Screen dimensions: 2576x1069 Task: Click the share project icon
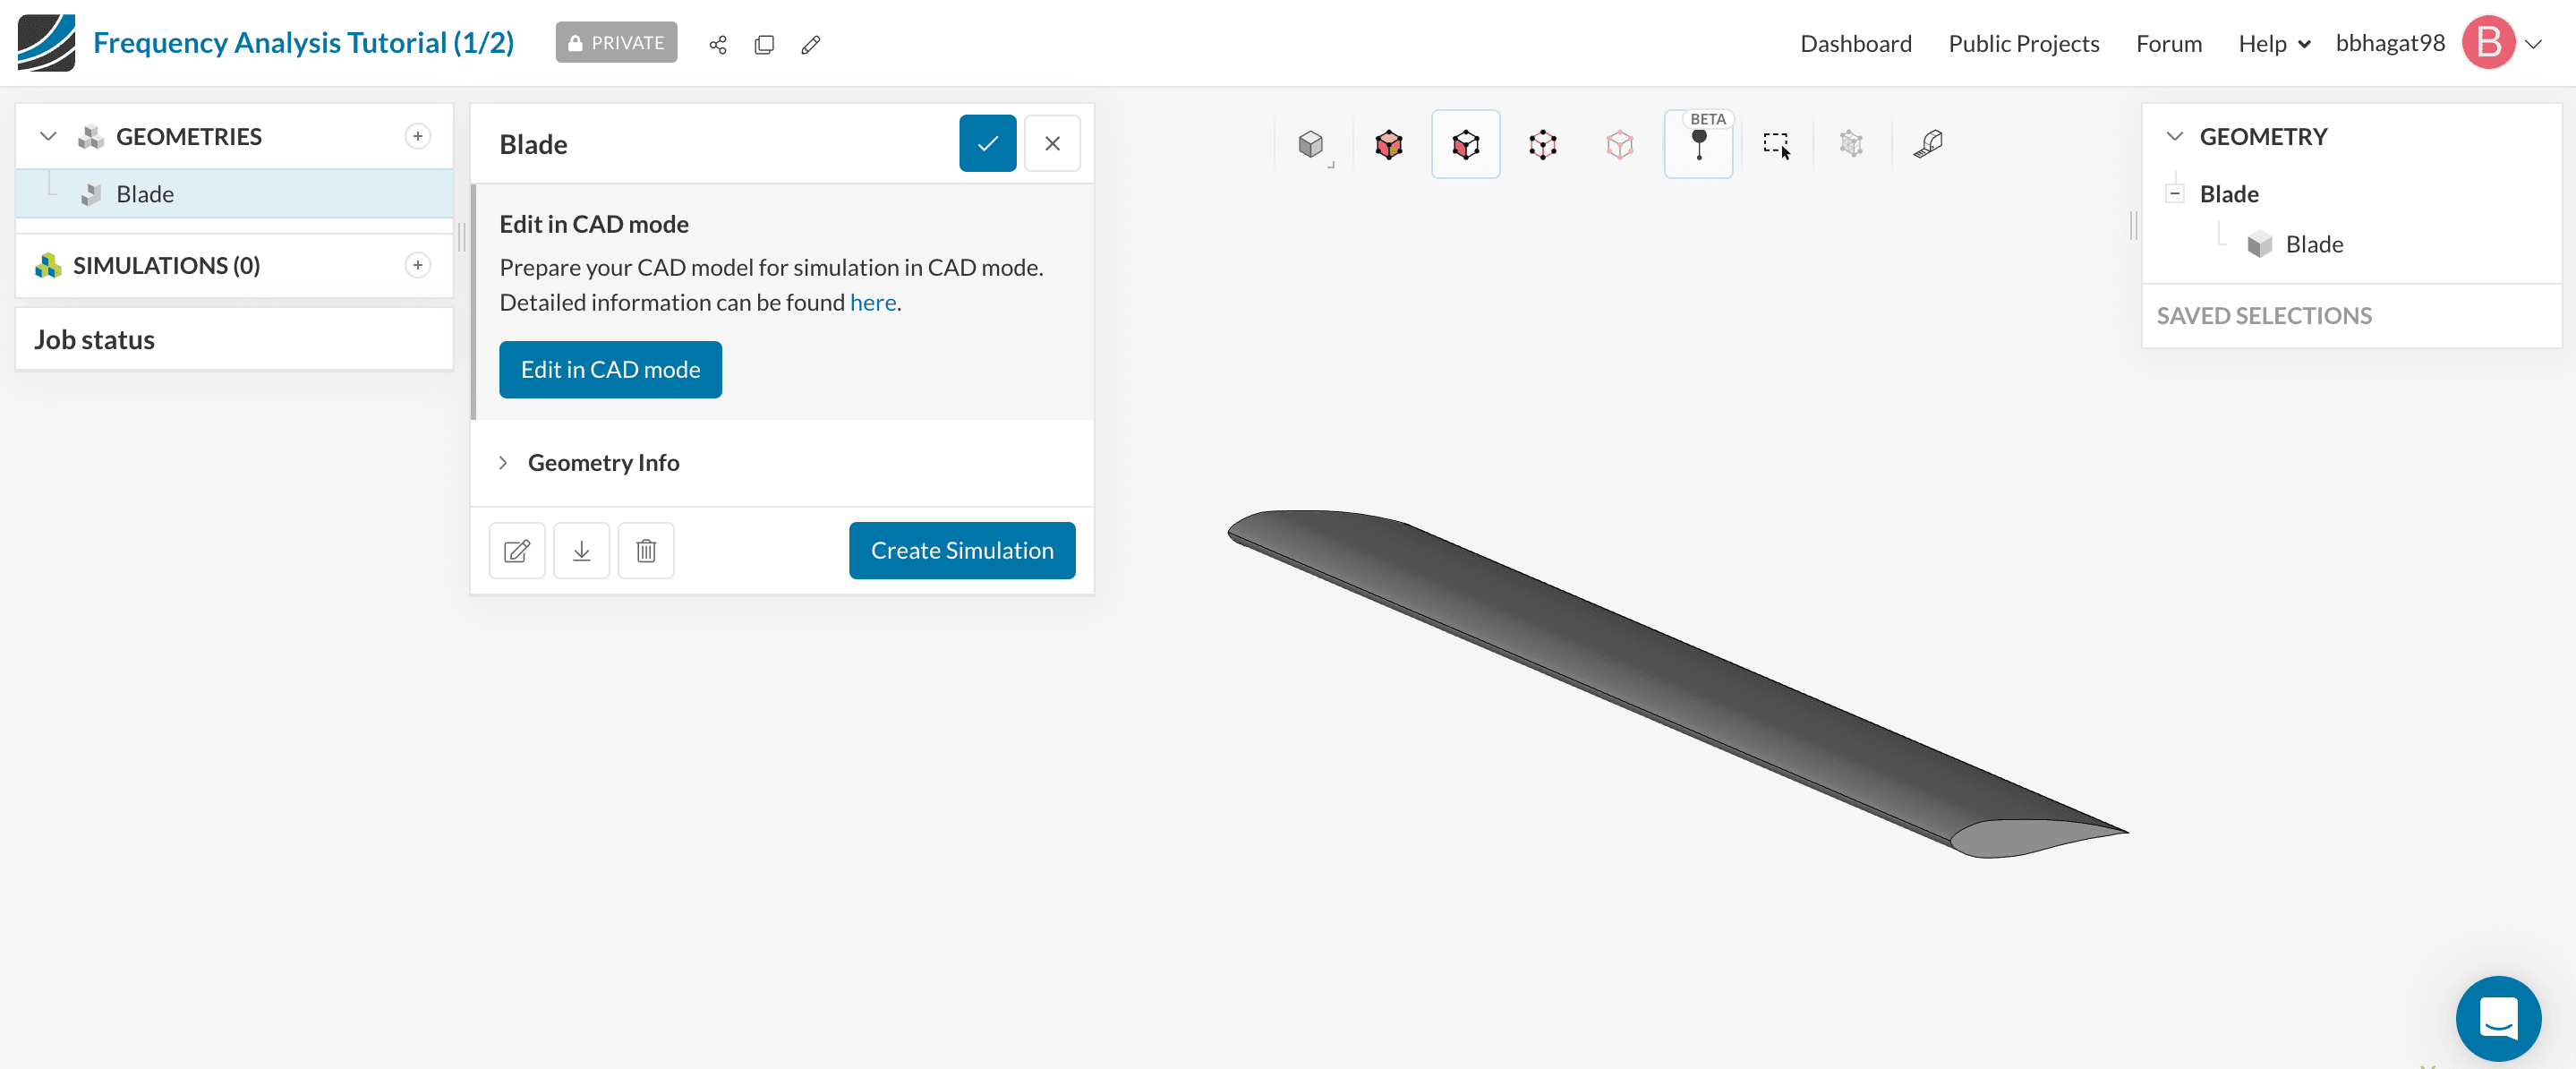click(717, 44)
